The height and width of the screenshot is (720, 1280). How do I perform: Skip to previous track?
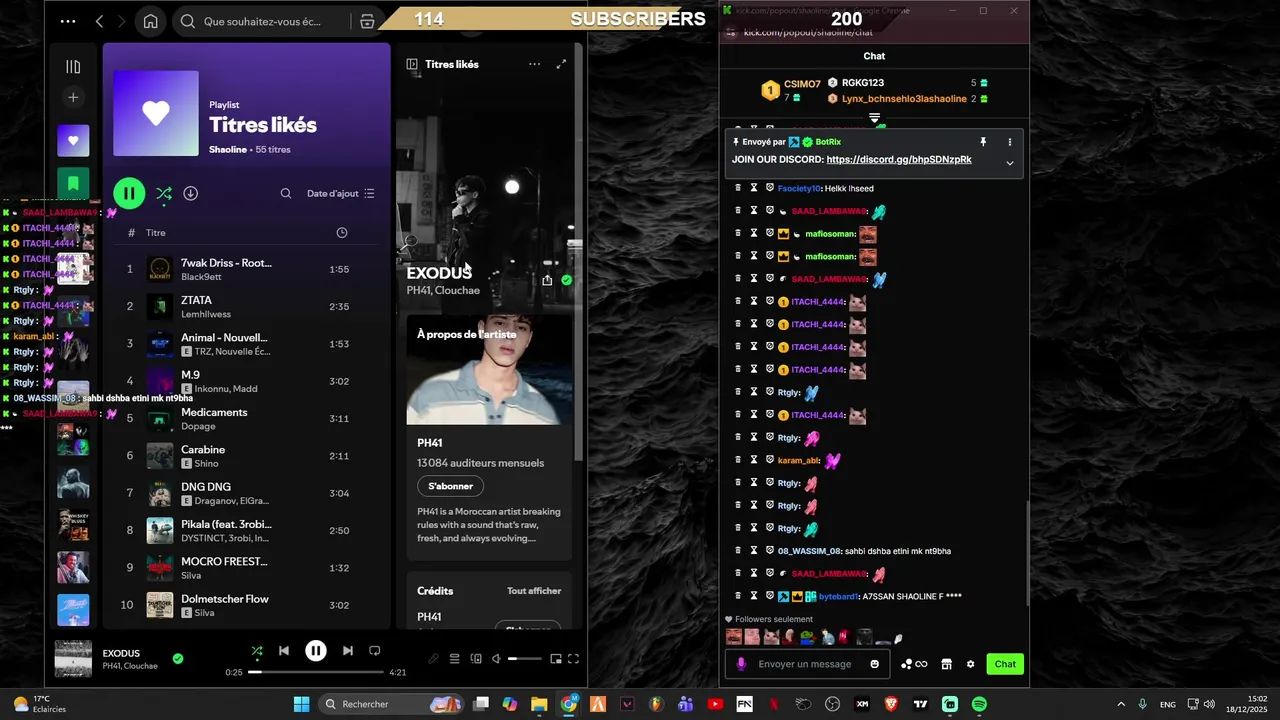284,651
